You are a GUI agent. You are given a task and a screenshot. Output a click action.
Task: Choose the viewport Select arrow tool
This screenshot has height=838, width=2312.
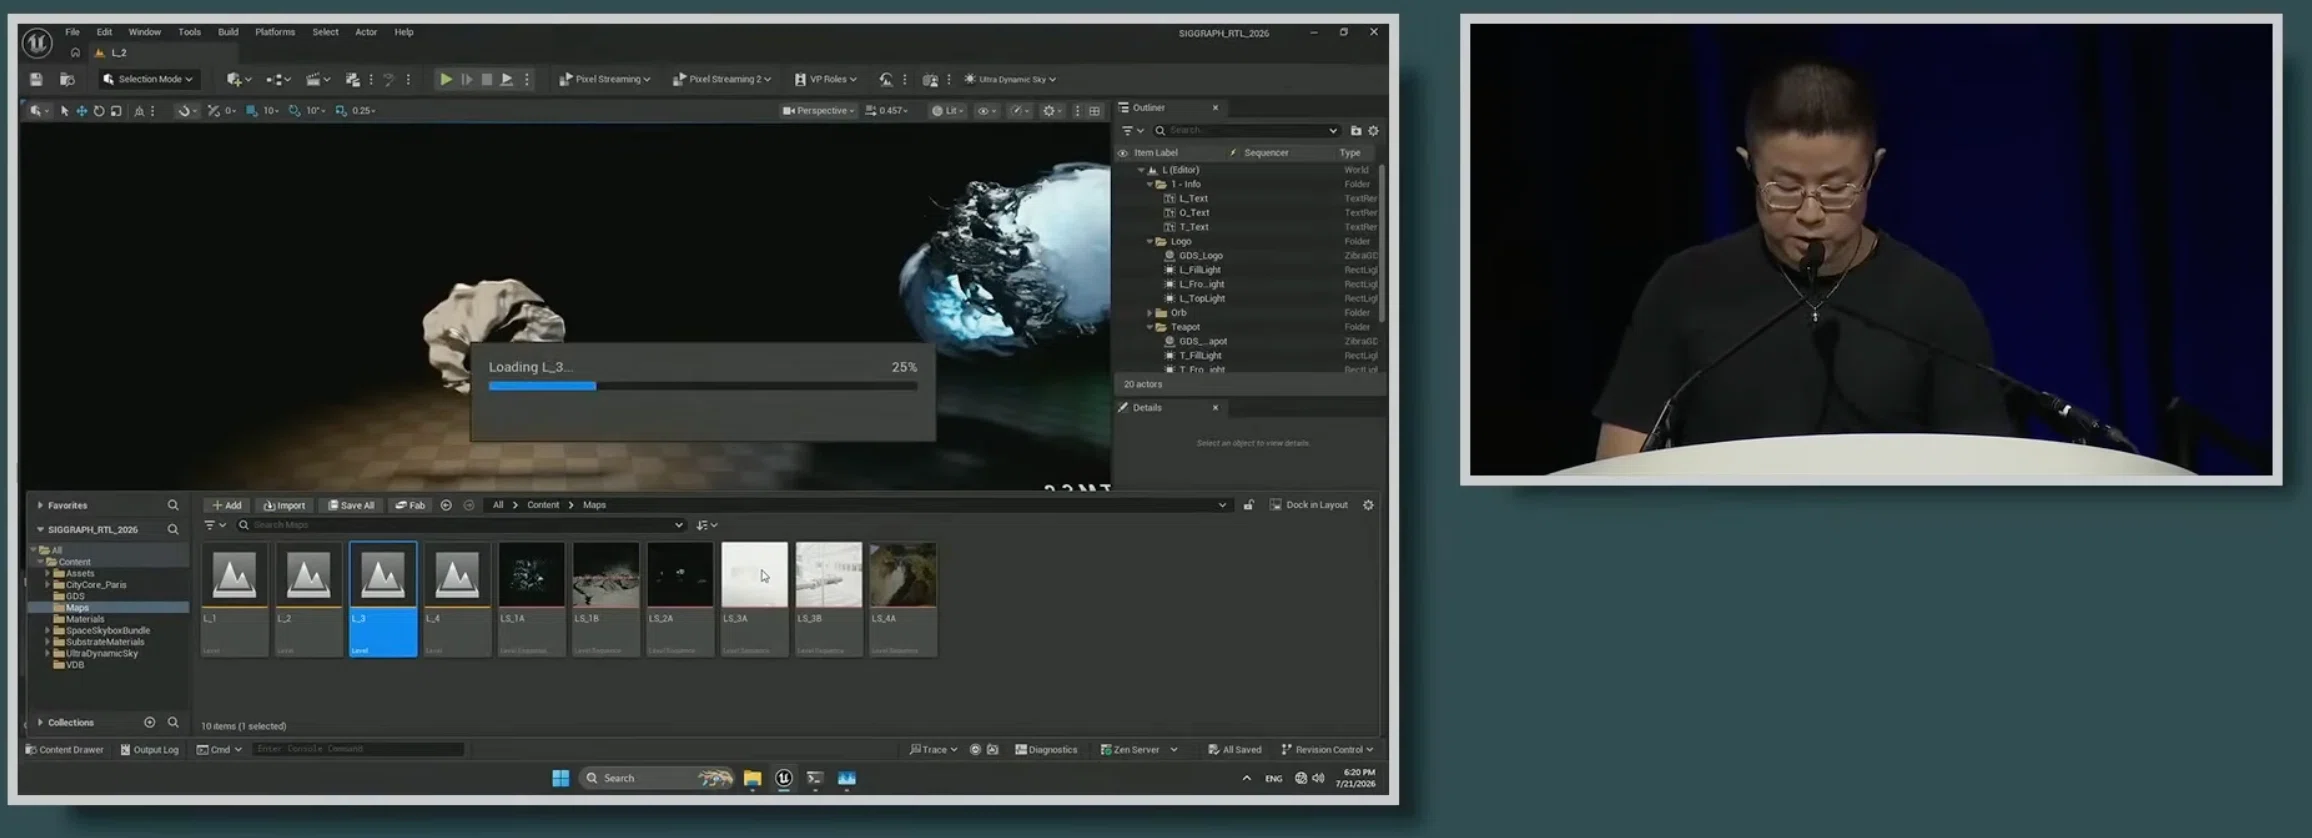tap(65, 111)
